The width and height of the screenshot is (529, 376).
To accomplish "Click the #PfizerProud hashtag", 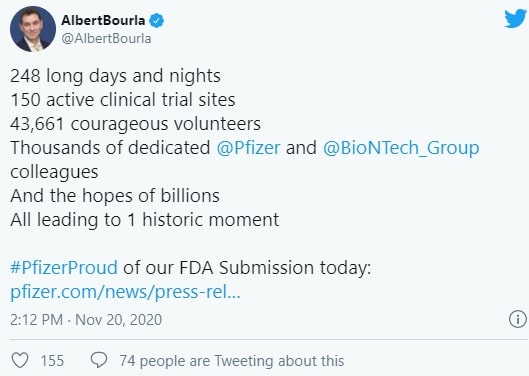I will 64,268.
